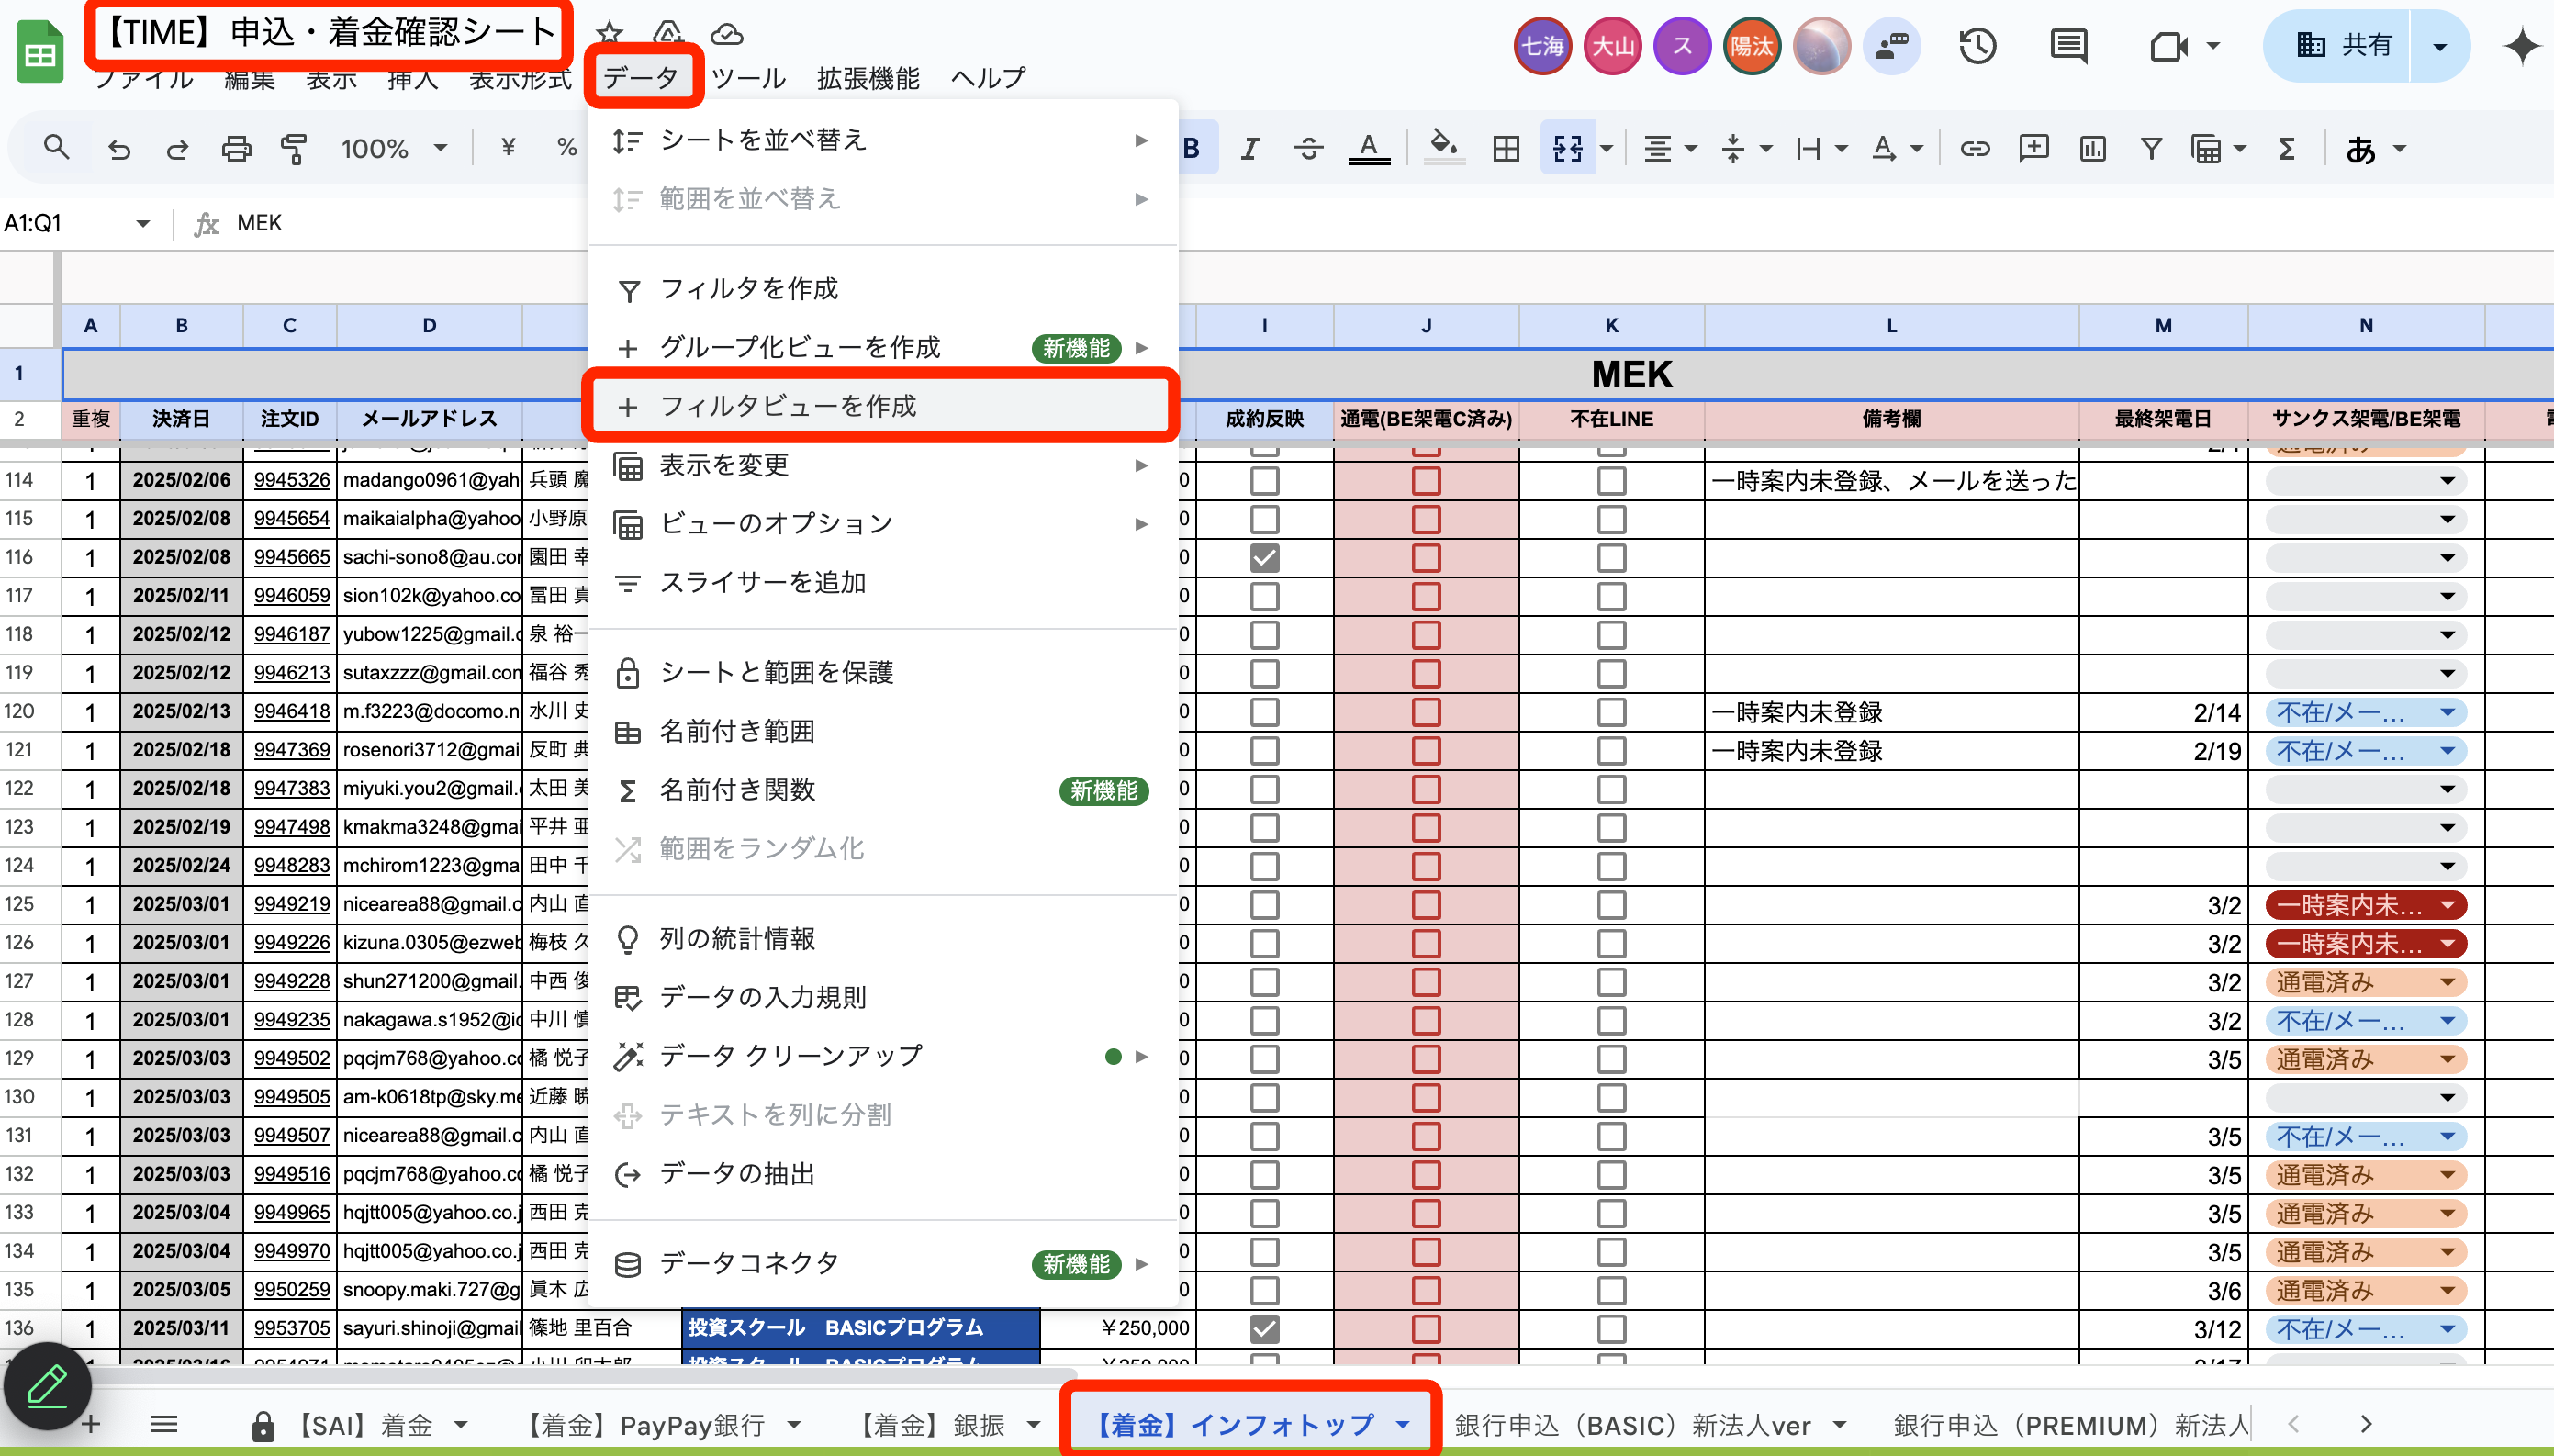Open version history from the clock icon
This screenshot has width=2554, height=1456.
(1977, 45)
